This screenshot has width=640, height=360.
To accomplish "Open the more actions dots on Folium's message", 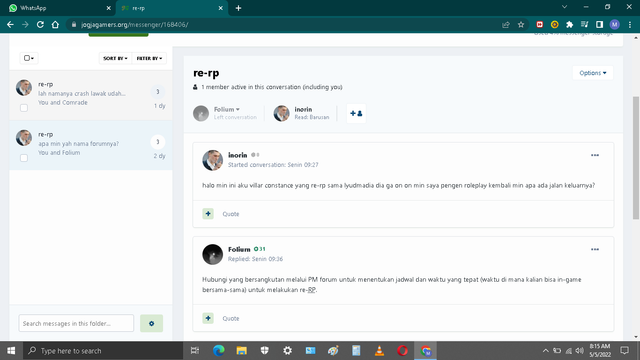I will [595, 249].
